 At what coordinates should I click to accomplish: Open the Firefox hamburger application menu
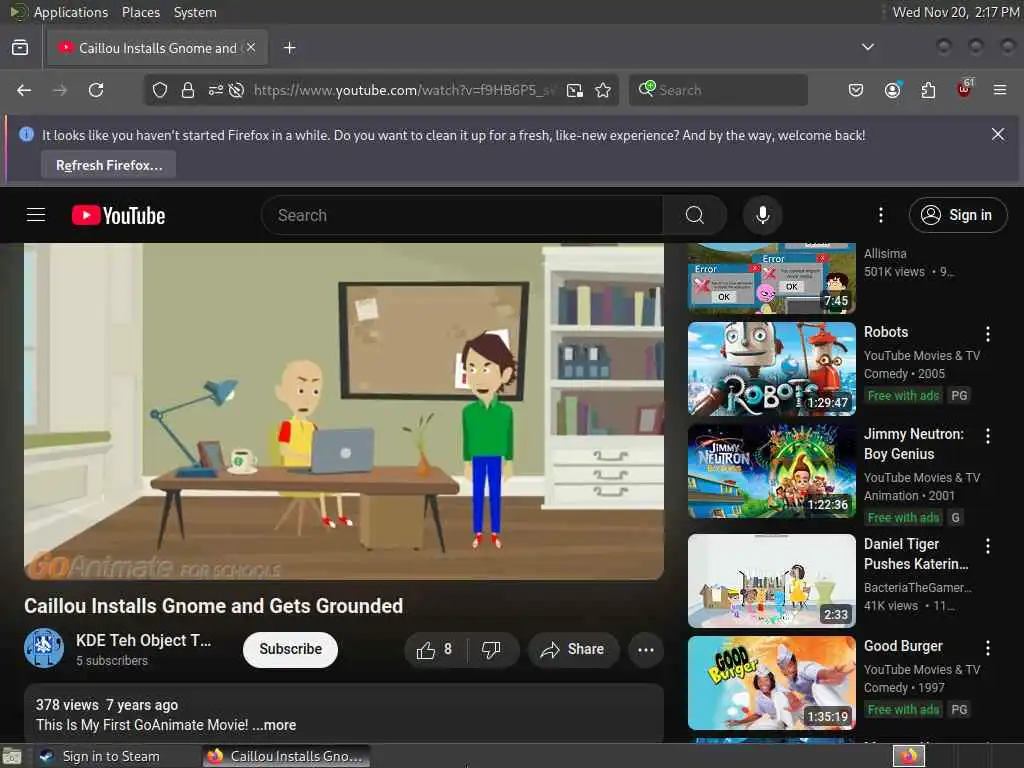(x=1000, y=90)
